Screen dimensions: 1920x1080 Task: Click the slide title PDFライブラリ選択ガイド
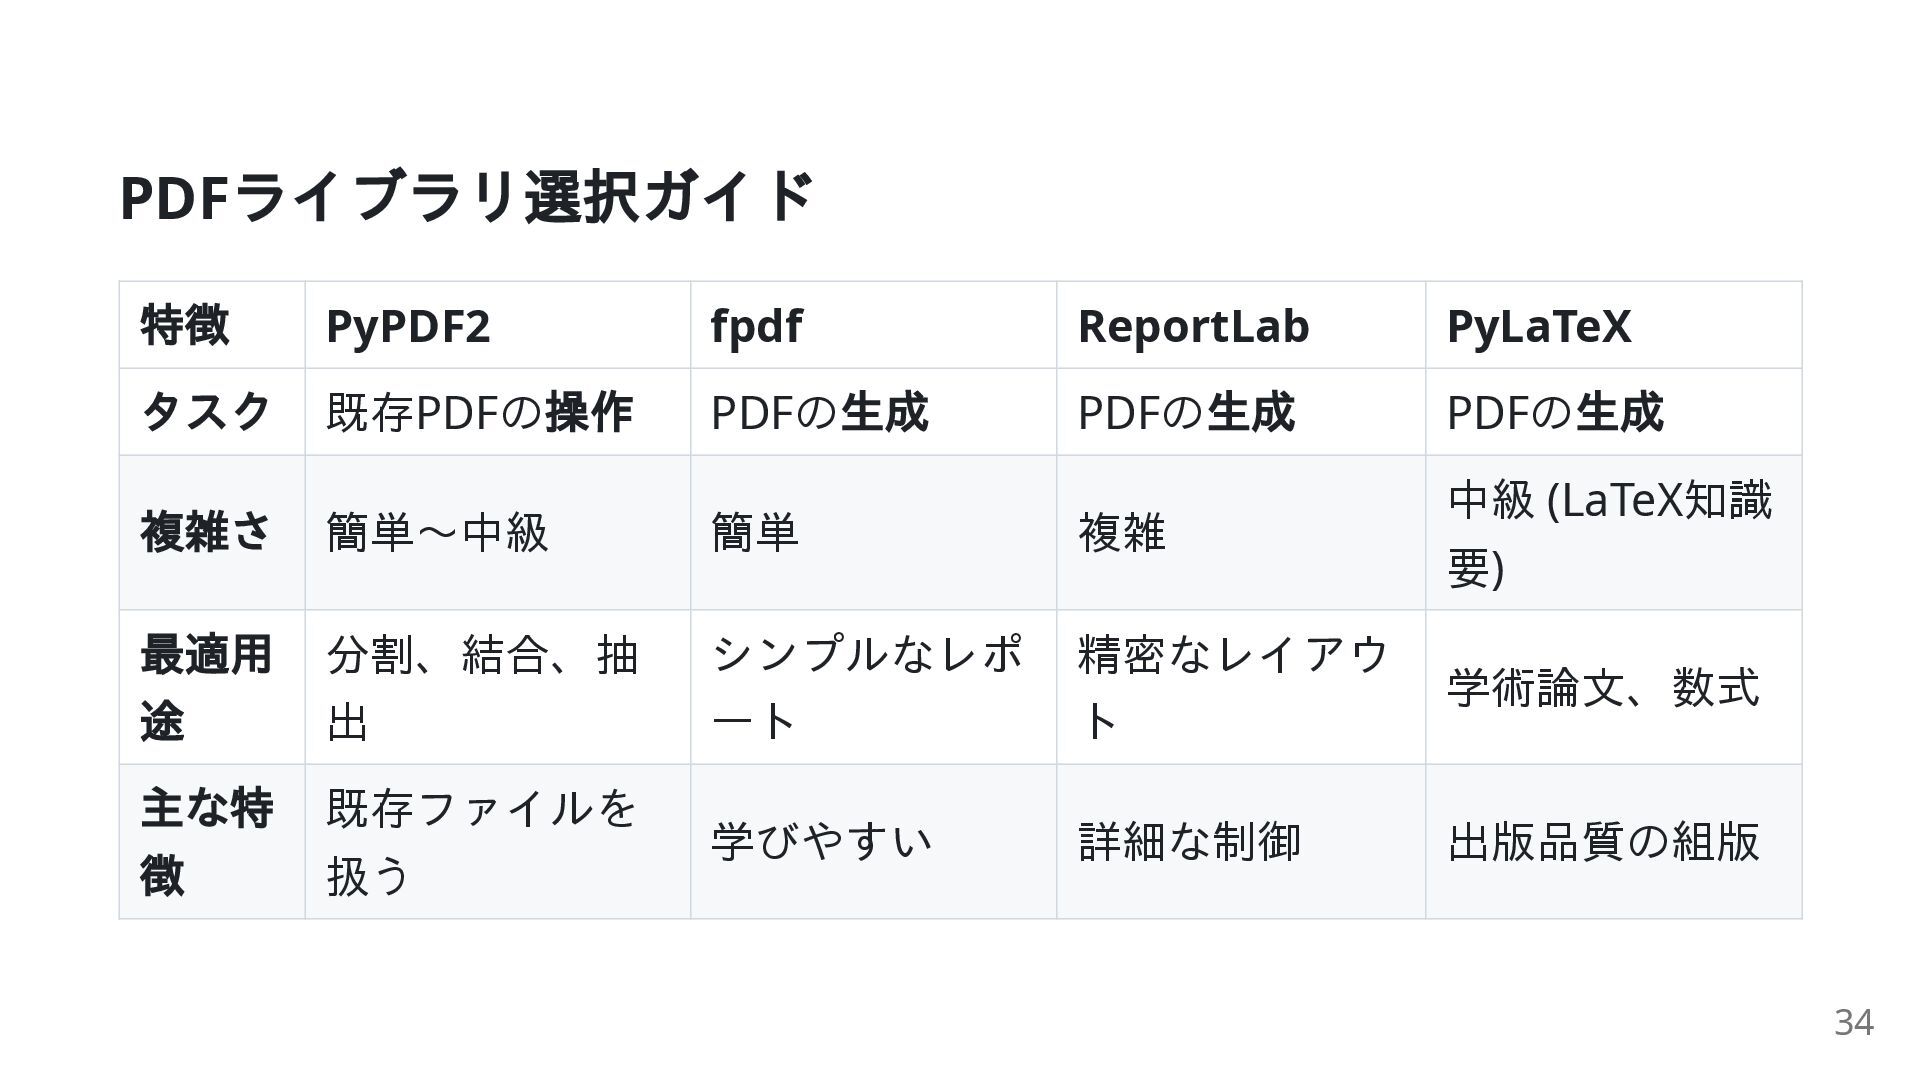pyautogui.click(x=466, y=196)
